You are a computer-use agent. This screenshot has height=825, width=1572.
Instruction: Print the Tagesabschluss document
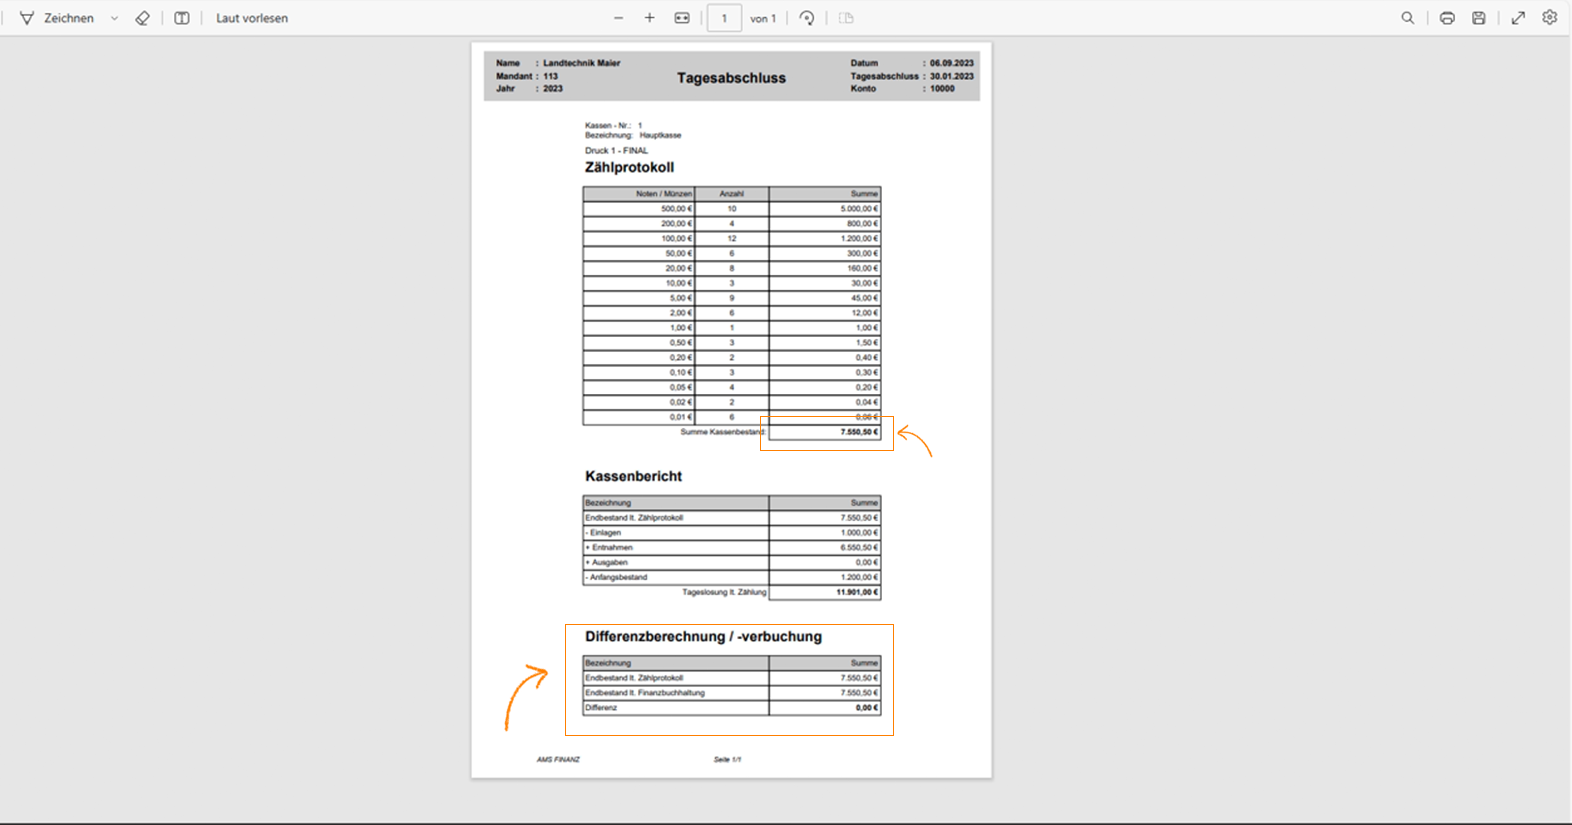point(1447,18)
